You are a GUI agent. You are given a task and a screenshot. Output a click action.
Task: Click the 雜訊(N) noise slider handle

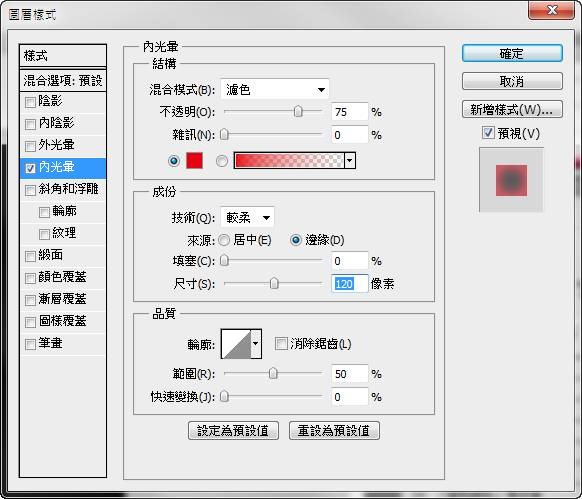click(x=224, y=134)
